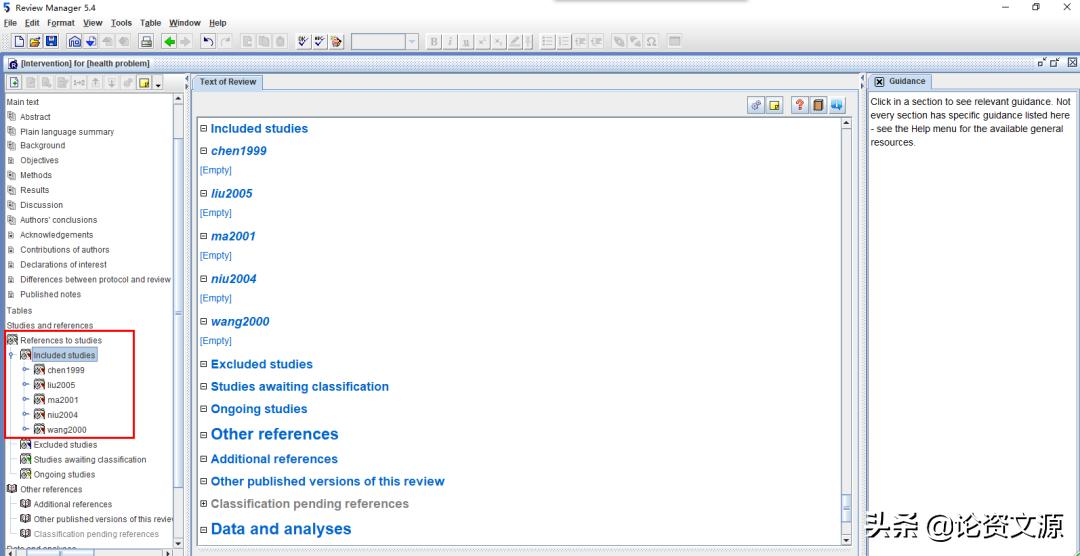This screenshot has width=1080, height=556.
Task: Expand Classification pending references section
Action: [203, 504]
